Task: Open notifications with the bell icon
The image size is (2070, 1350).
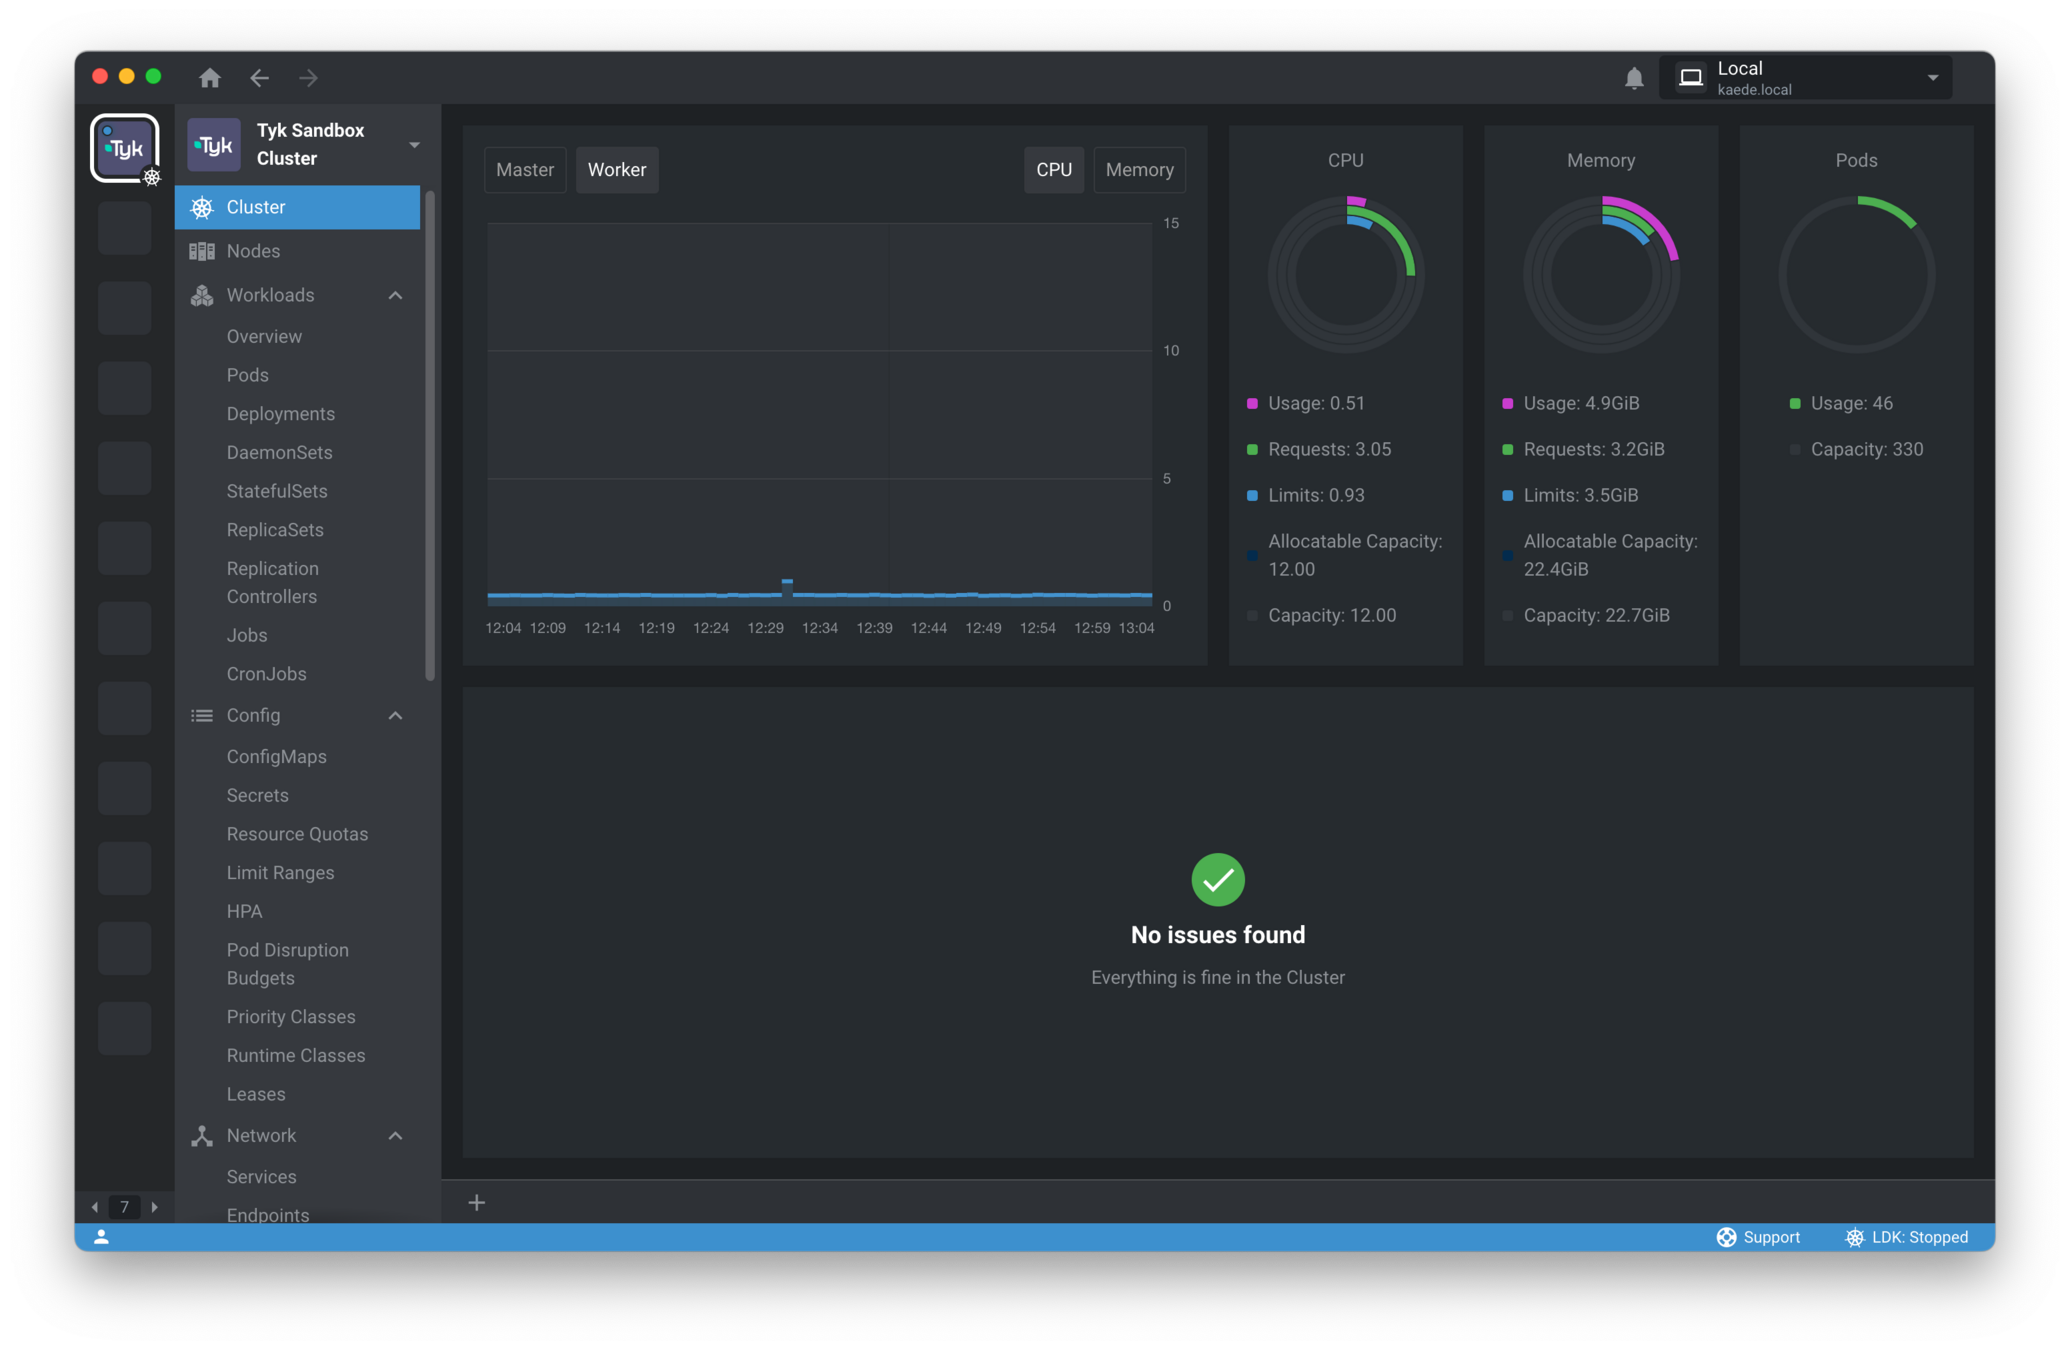Action: [1634, 78]
